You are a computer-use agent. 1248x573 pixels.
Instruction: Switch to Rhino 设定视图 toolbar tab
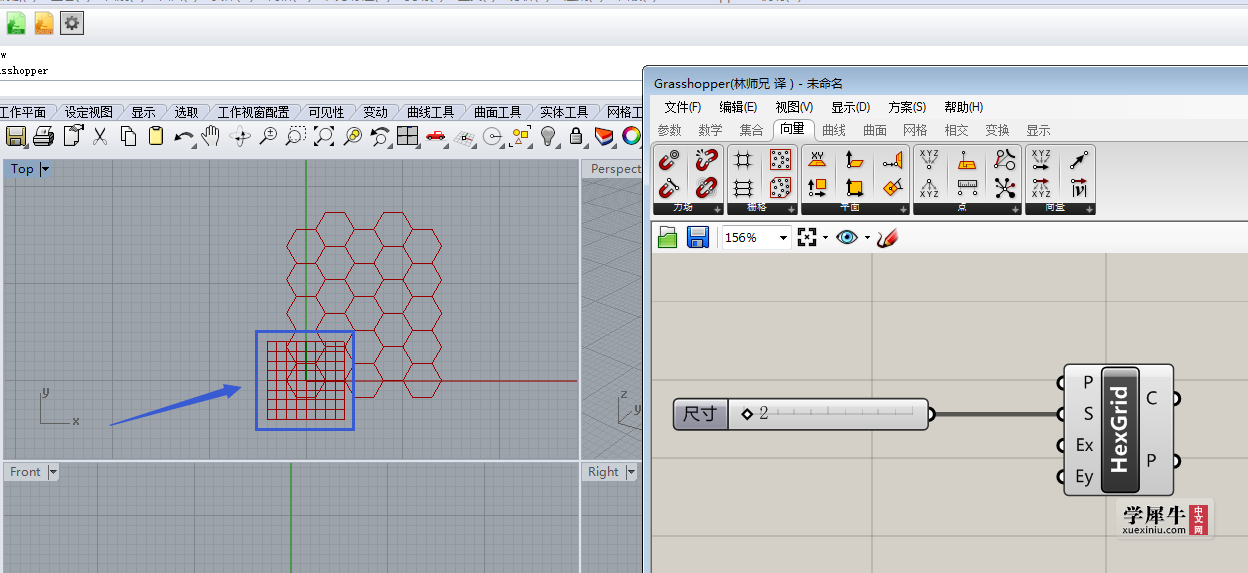[89, 112]
